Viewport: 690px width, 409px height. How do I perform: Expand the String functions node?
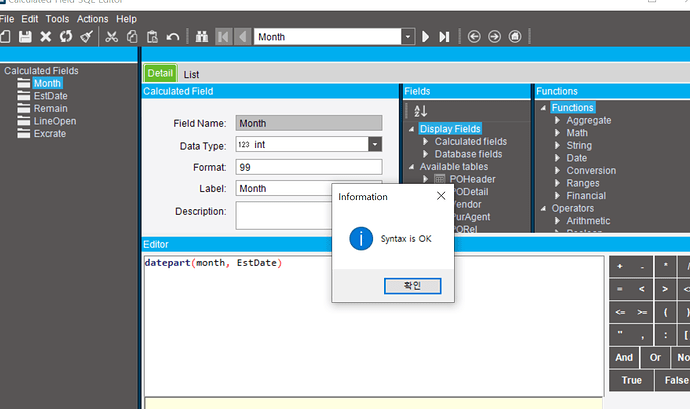click(x=558, y=145)
